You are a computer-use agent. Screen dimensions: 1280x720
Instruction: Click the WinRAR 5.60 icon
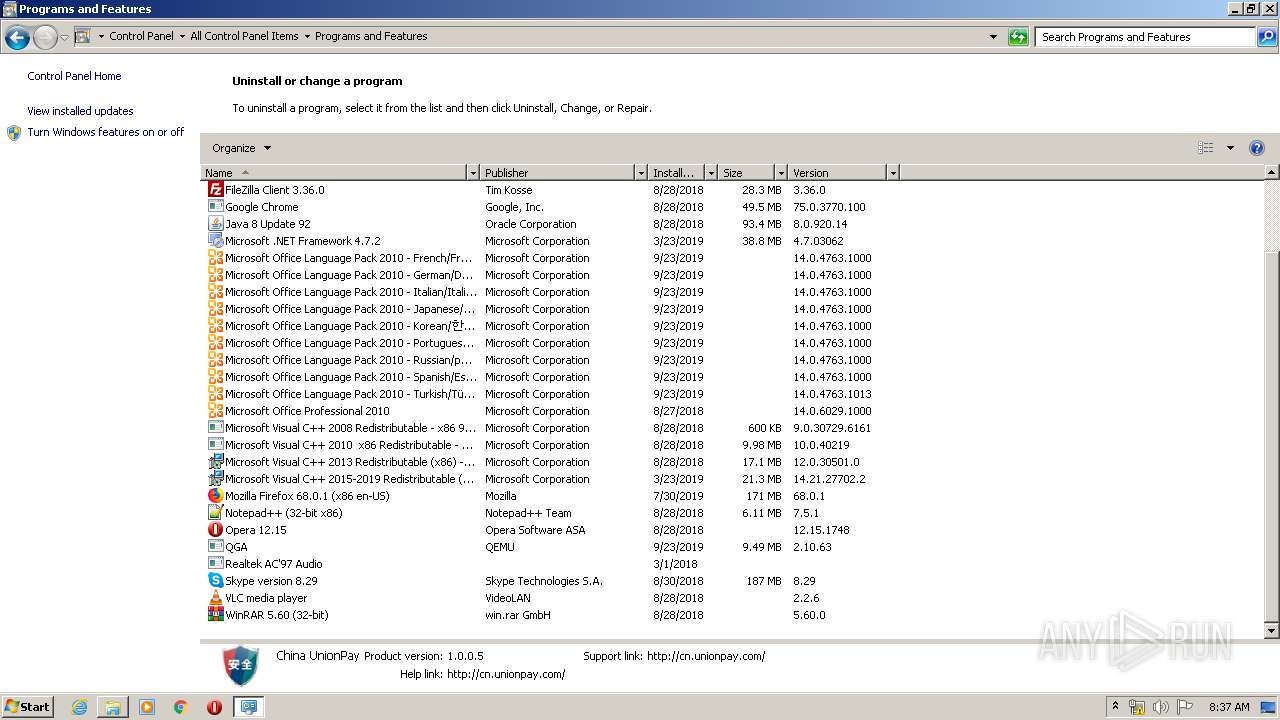(x=215, y=614)
